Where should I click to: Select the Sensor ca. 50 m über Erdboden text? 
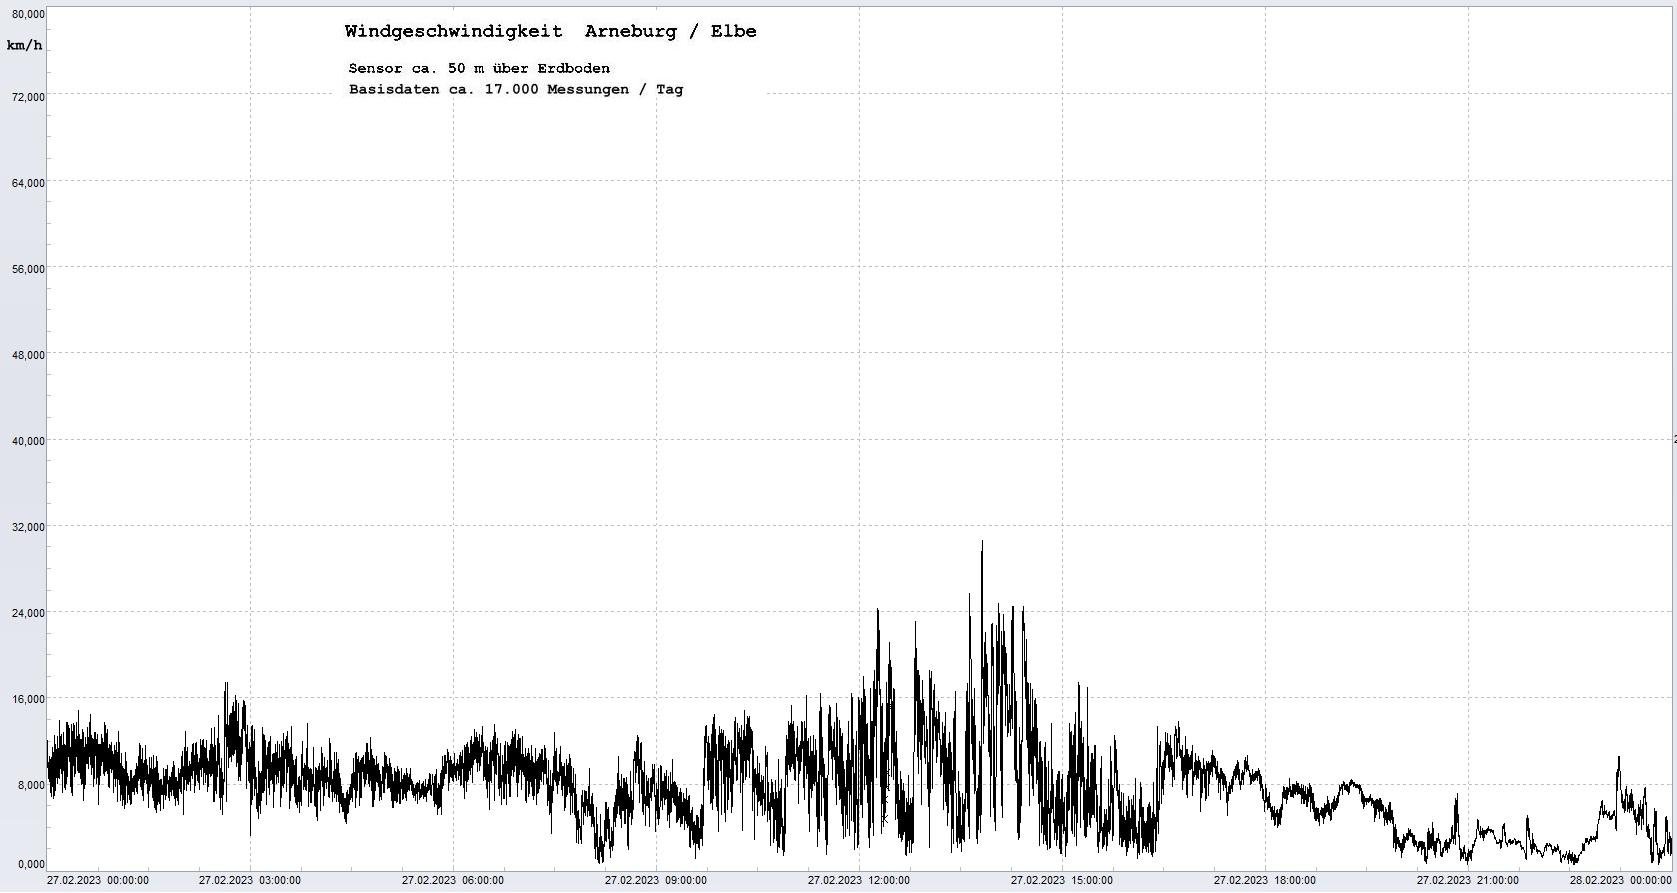[479, 68]
